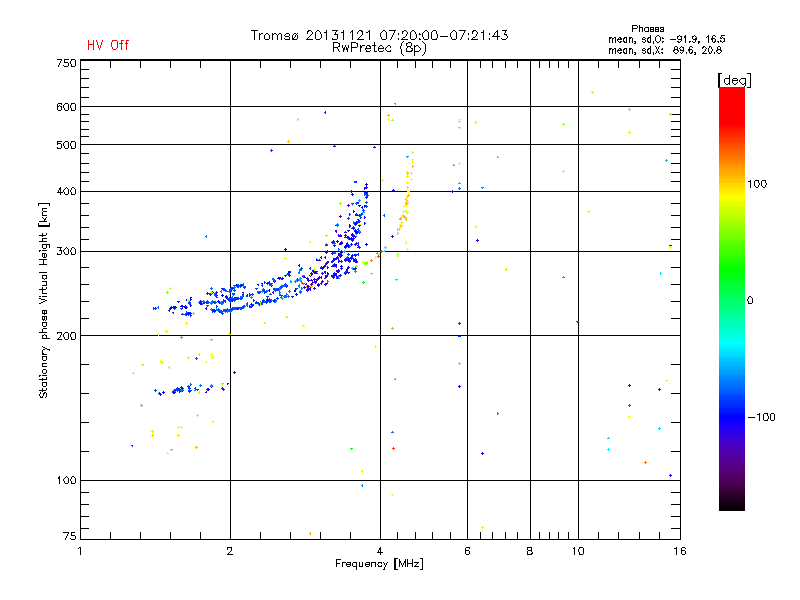
Task: Click the y-axis tick label '200'
Action: click(x=66, y=336)
